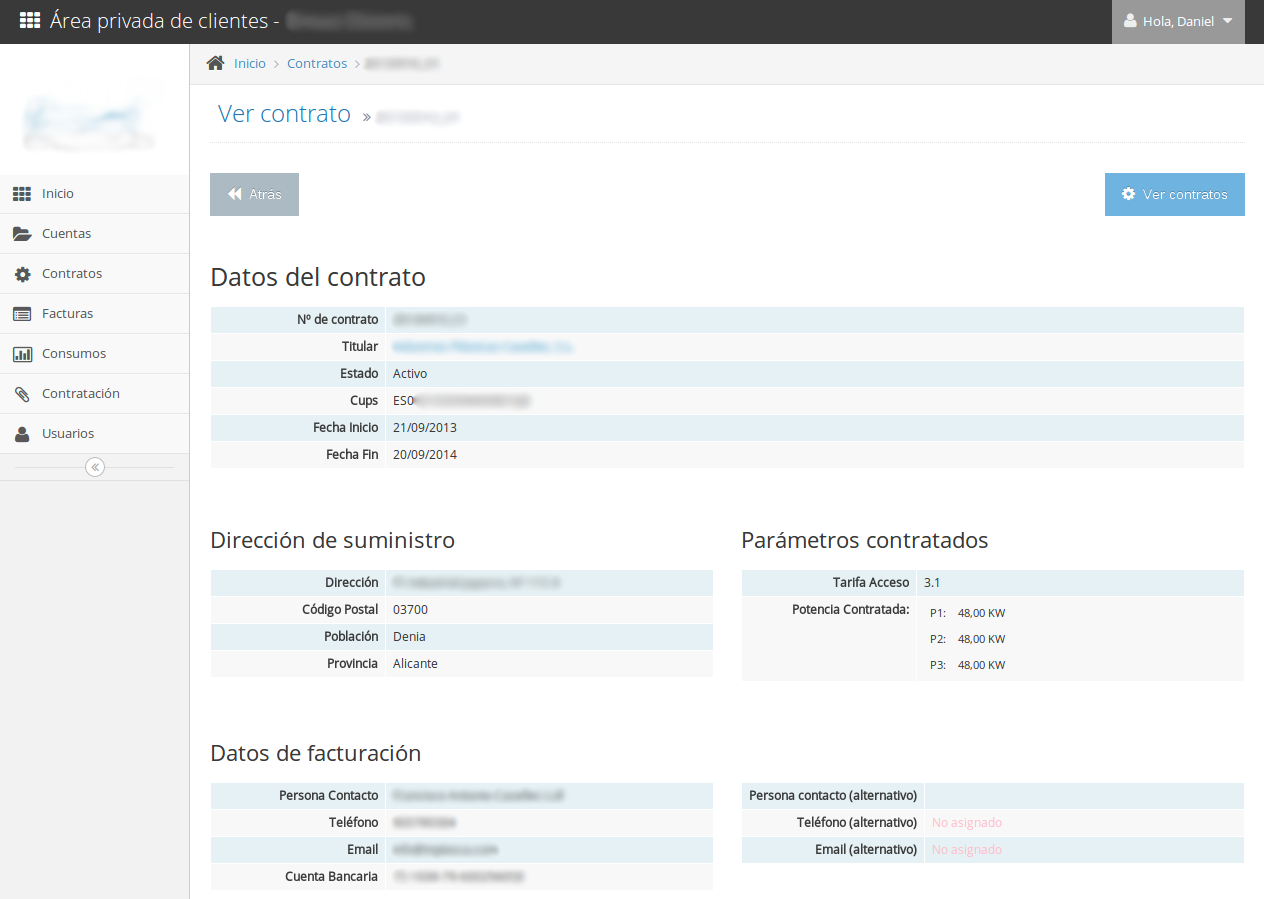Click the grid icon in the top bar
The width and height of the screenshot is (1264, 899).
point(29,20)
